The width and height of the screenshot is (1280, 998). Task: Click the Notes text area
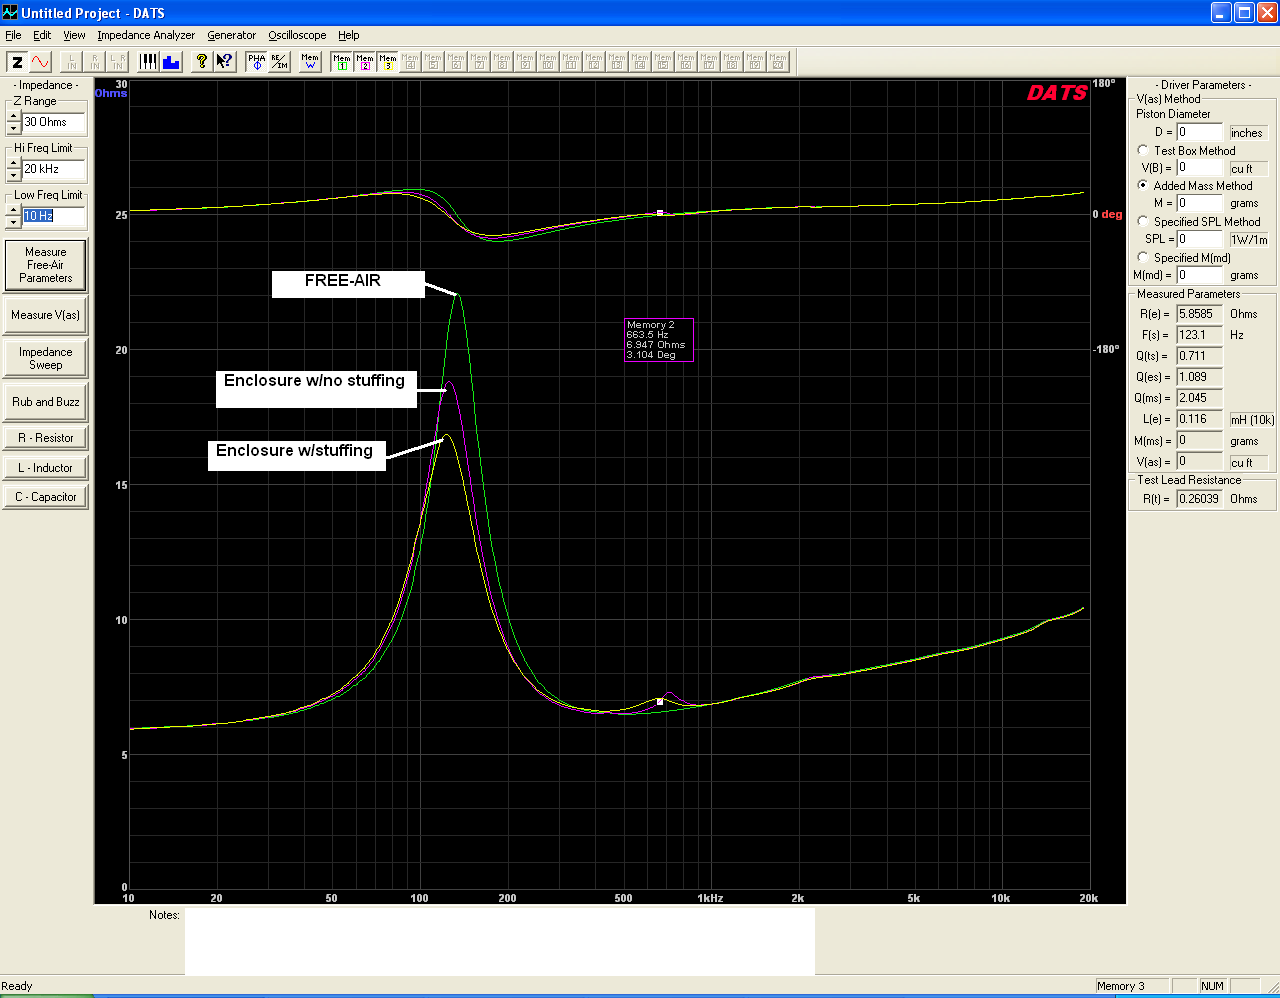coord(500,941)
